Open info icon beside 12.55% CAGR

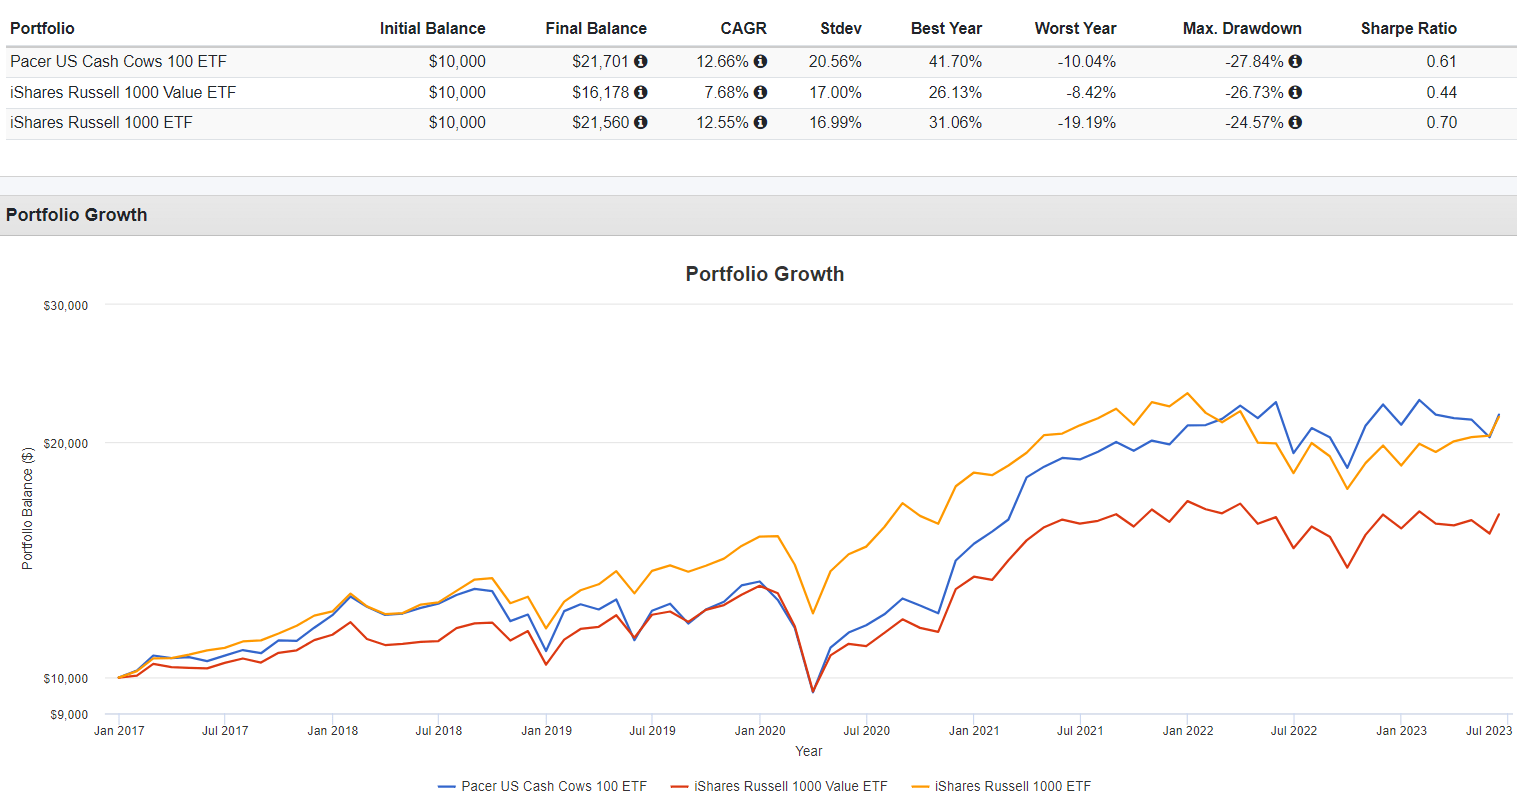(x=760, y=122)
